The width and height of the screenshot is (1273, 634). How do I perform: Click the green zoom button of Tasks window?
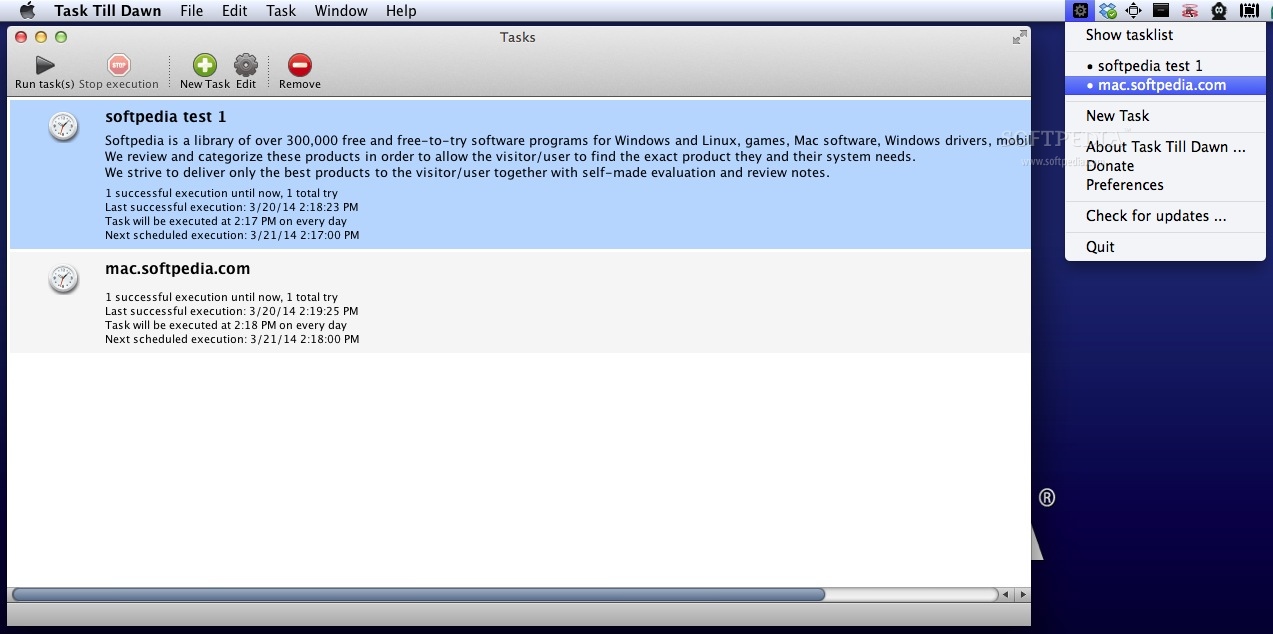tap(61, 37)
